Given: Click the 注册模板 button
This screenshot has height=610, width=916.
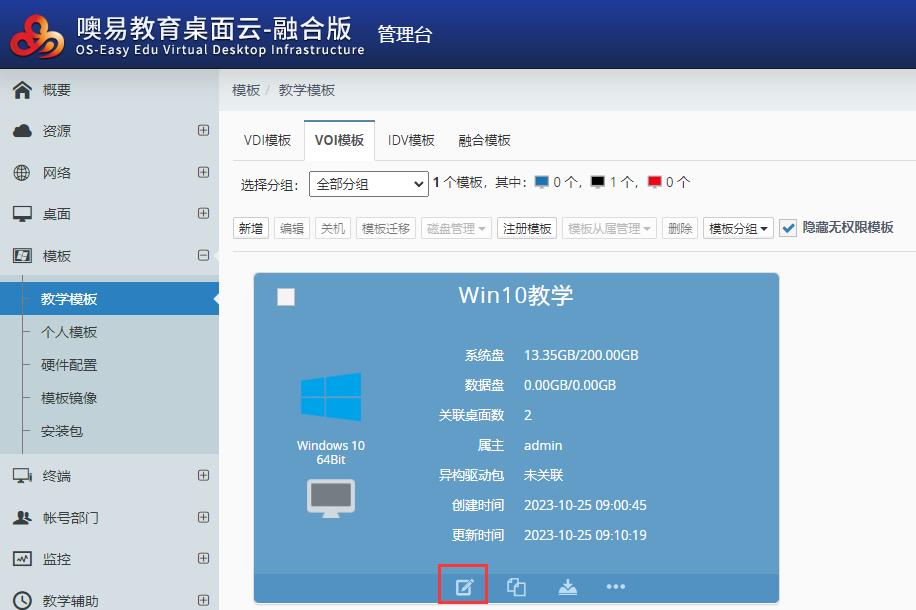Looking at the screenshot, I should pyautogui.click(x=527, y=228).
